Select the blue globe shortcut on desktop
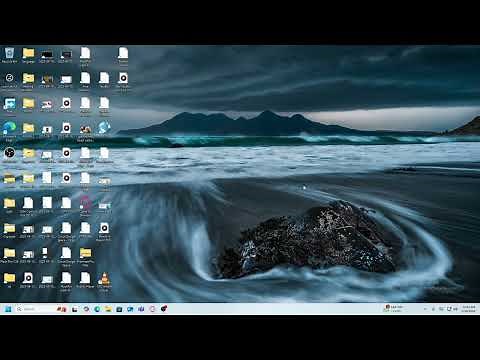 click(x=104, y=129)
